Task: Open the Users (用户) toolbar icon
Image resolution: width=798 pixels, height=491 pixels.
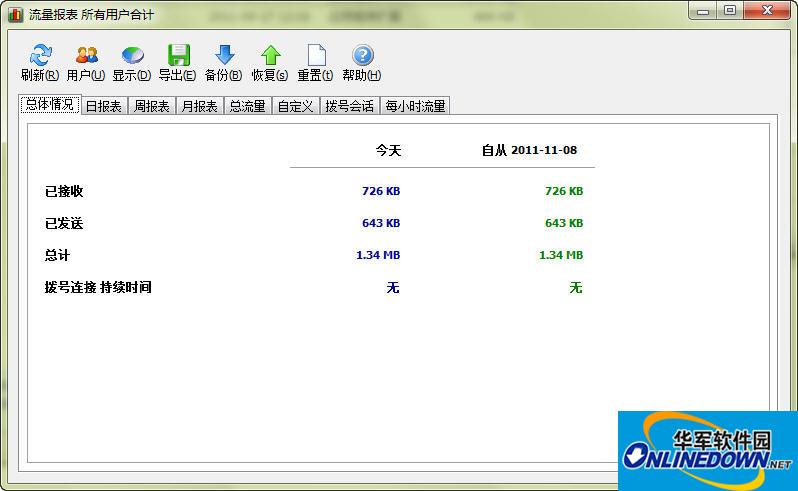Action: point(86,56)
